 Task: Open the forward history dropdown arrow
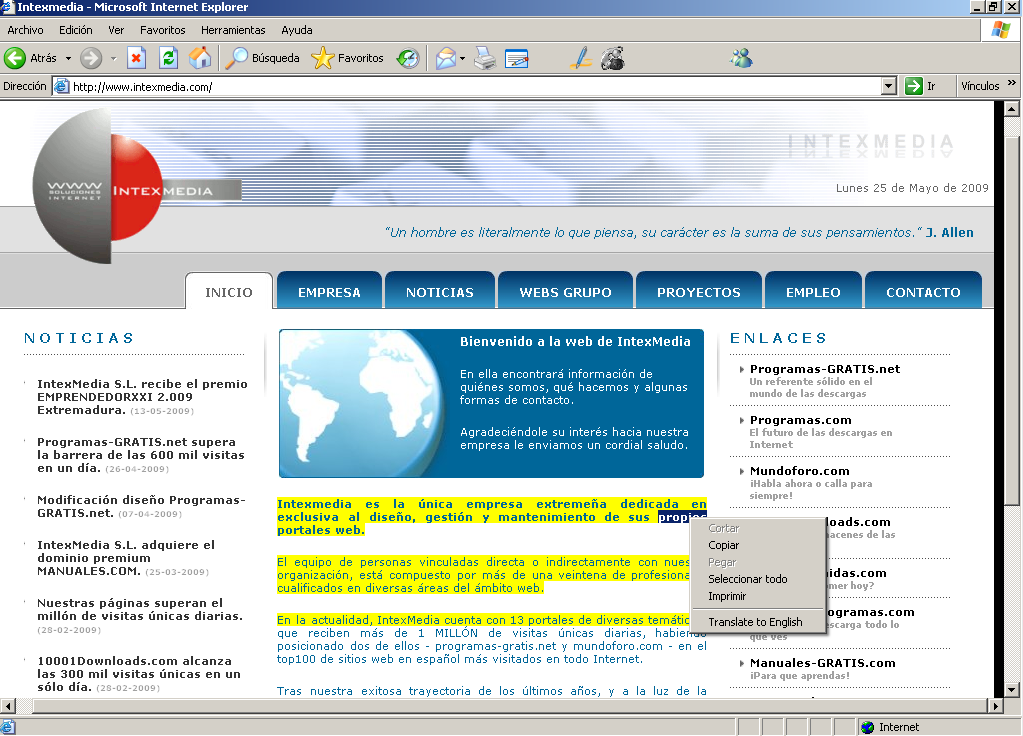point(113,58)
